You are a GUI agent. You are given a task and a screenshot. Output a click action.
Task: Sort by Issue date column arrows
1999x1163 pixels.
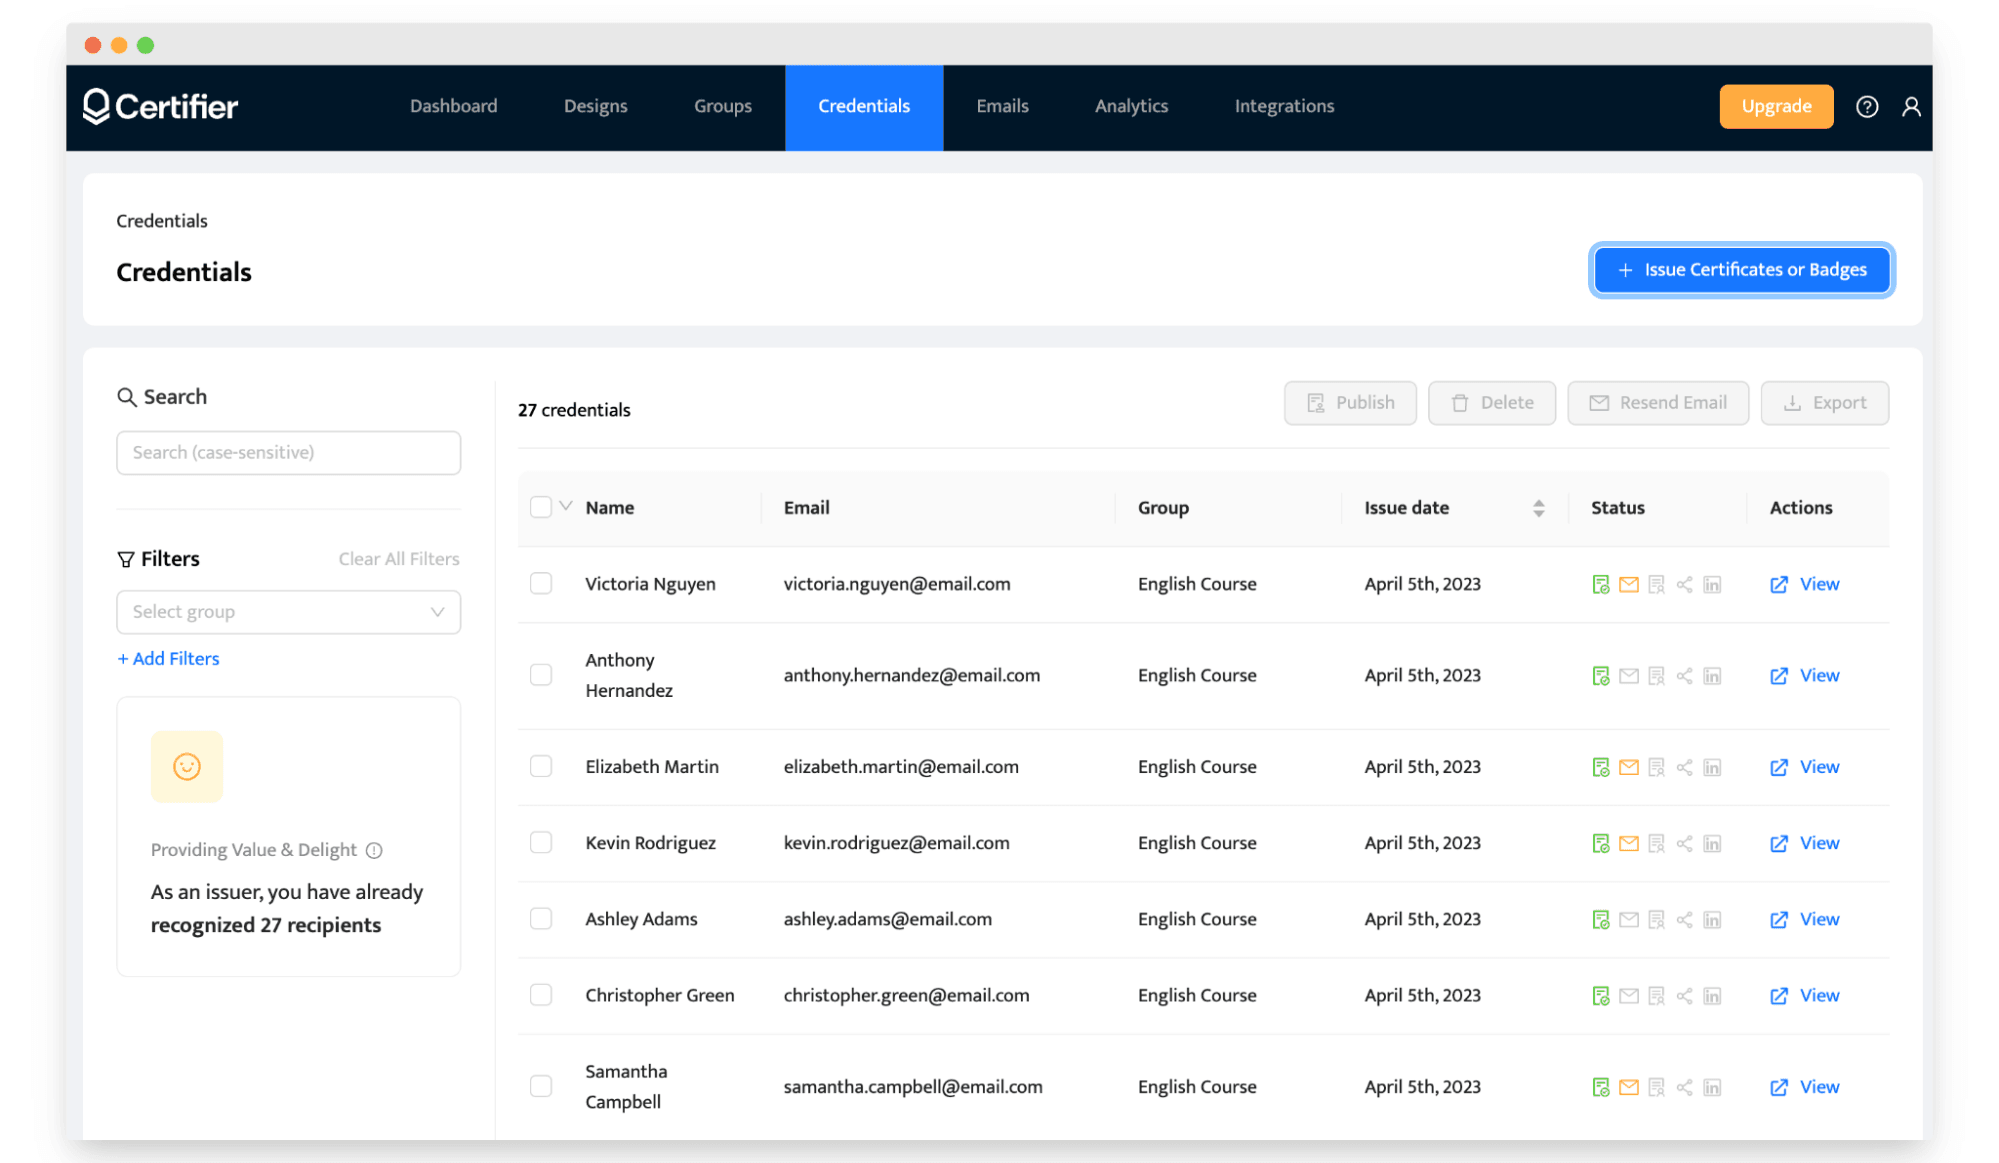click(1538, 508)
